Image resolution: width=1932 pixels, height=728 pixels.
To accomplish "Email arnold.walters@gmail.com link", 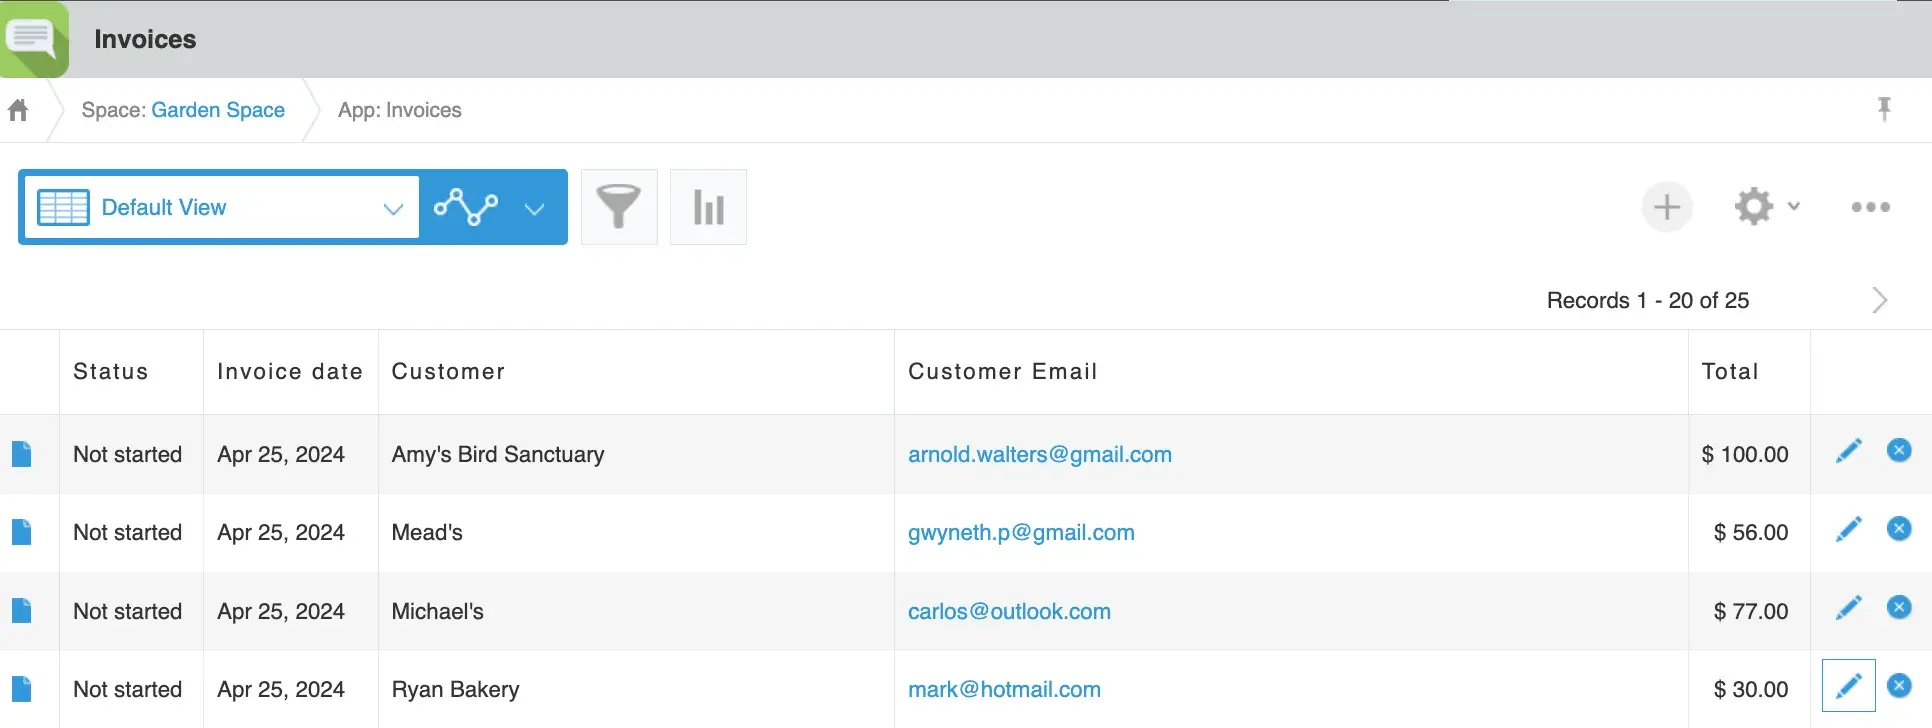I will pyautogui.click(x=1039, y=454).
